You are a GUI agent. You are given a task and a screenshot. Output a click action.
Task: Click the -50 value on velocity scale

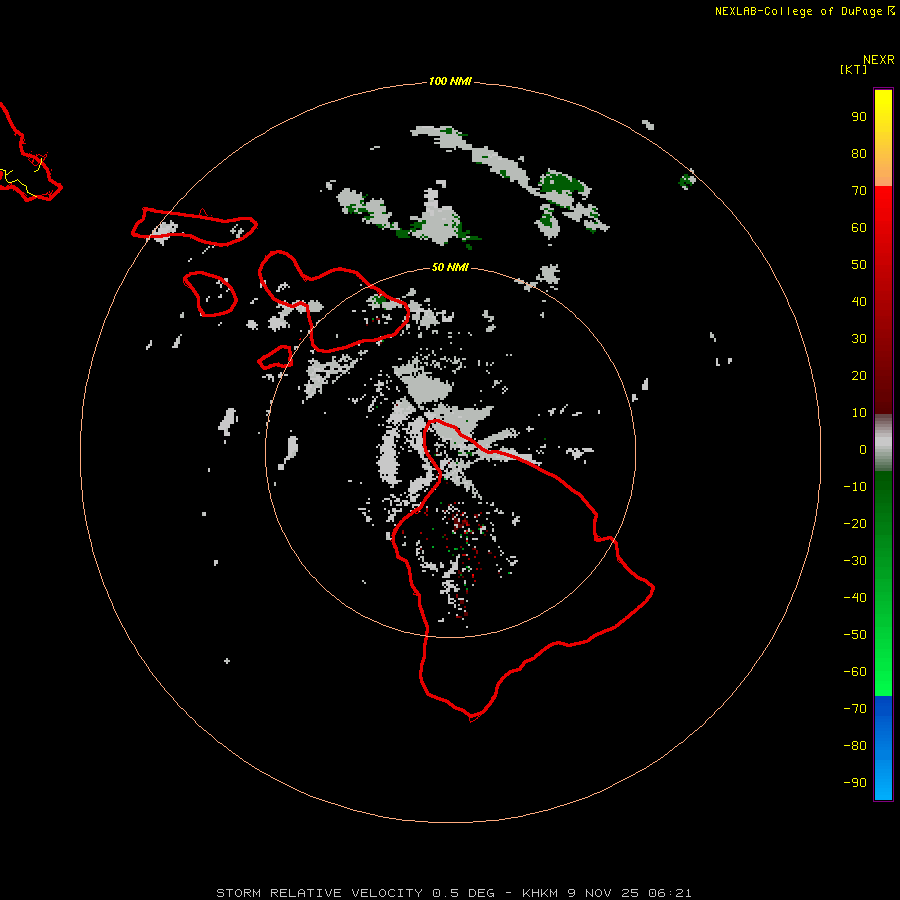coord(855,635)
